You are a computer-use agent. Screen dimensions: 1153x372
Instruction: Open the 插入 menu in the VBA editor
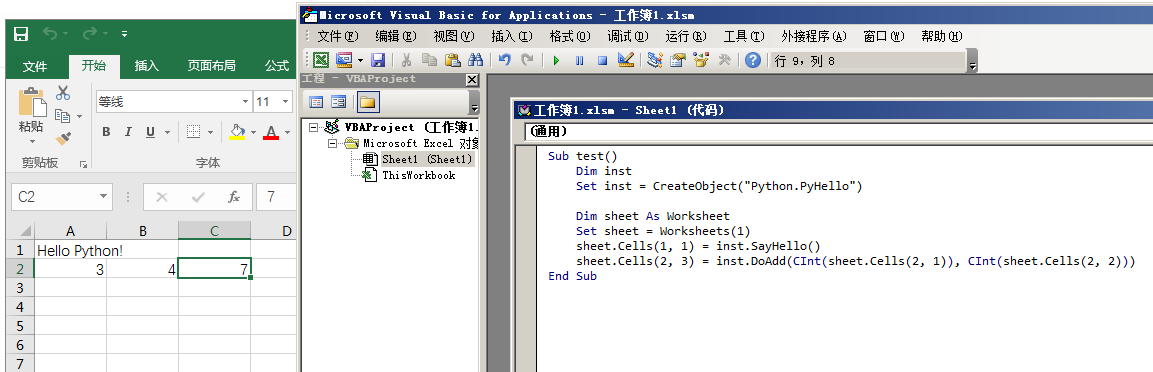tap(512, 36)
